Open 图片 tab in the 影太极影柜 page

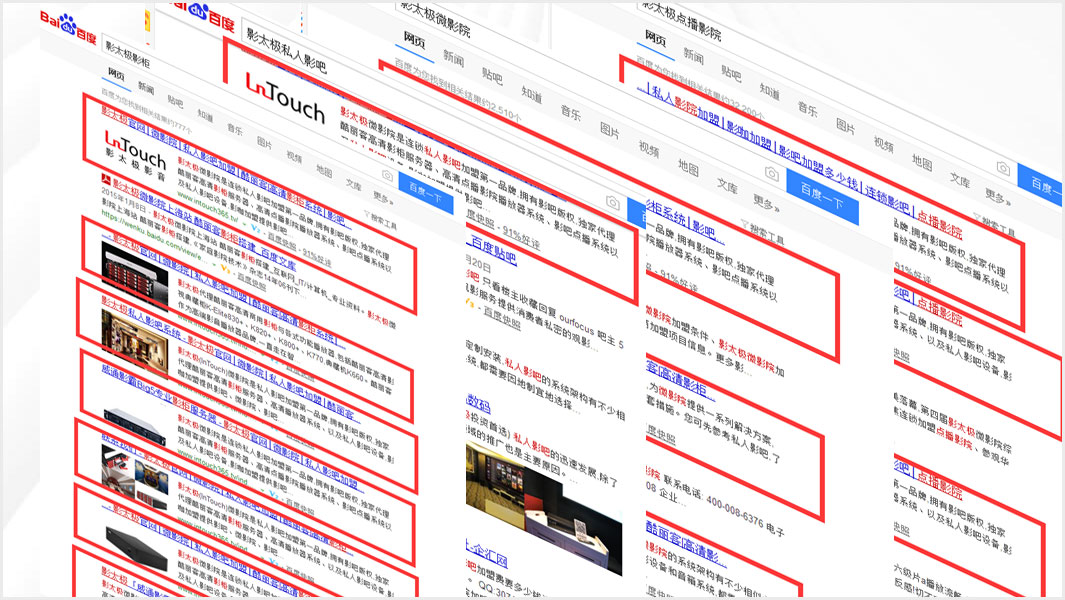coord(265,143)
